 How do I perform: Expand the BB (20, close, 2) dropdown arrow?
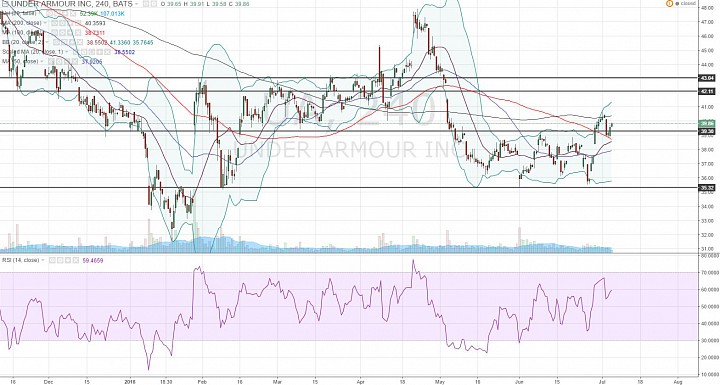coord(47,42)
